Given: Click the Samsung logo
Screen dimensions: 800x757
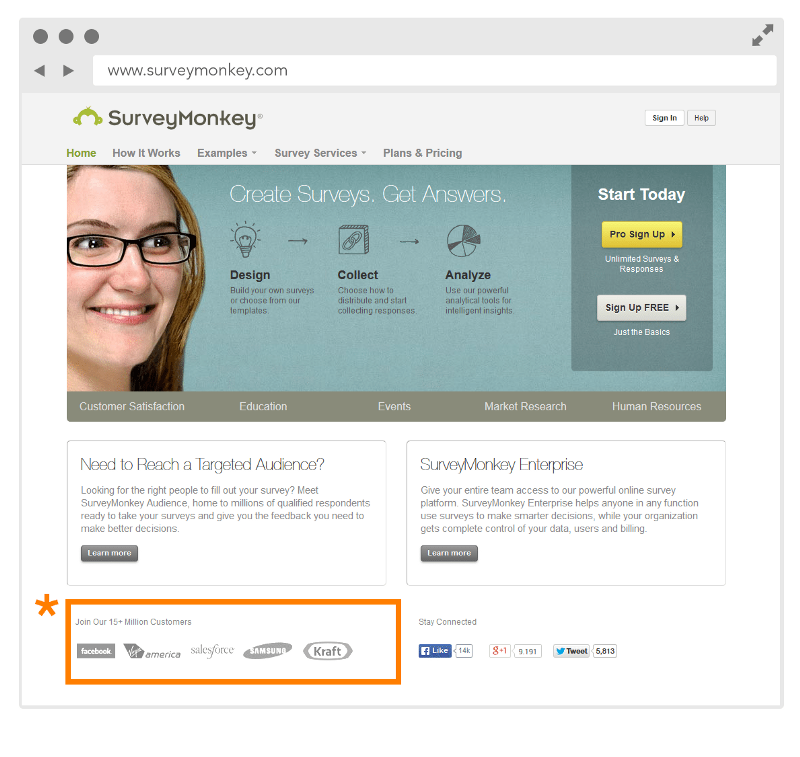Looking at the screenshot, I should 267,650.
